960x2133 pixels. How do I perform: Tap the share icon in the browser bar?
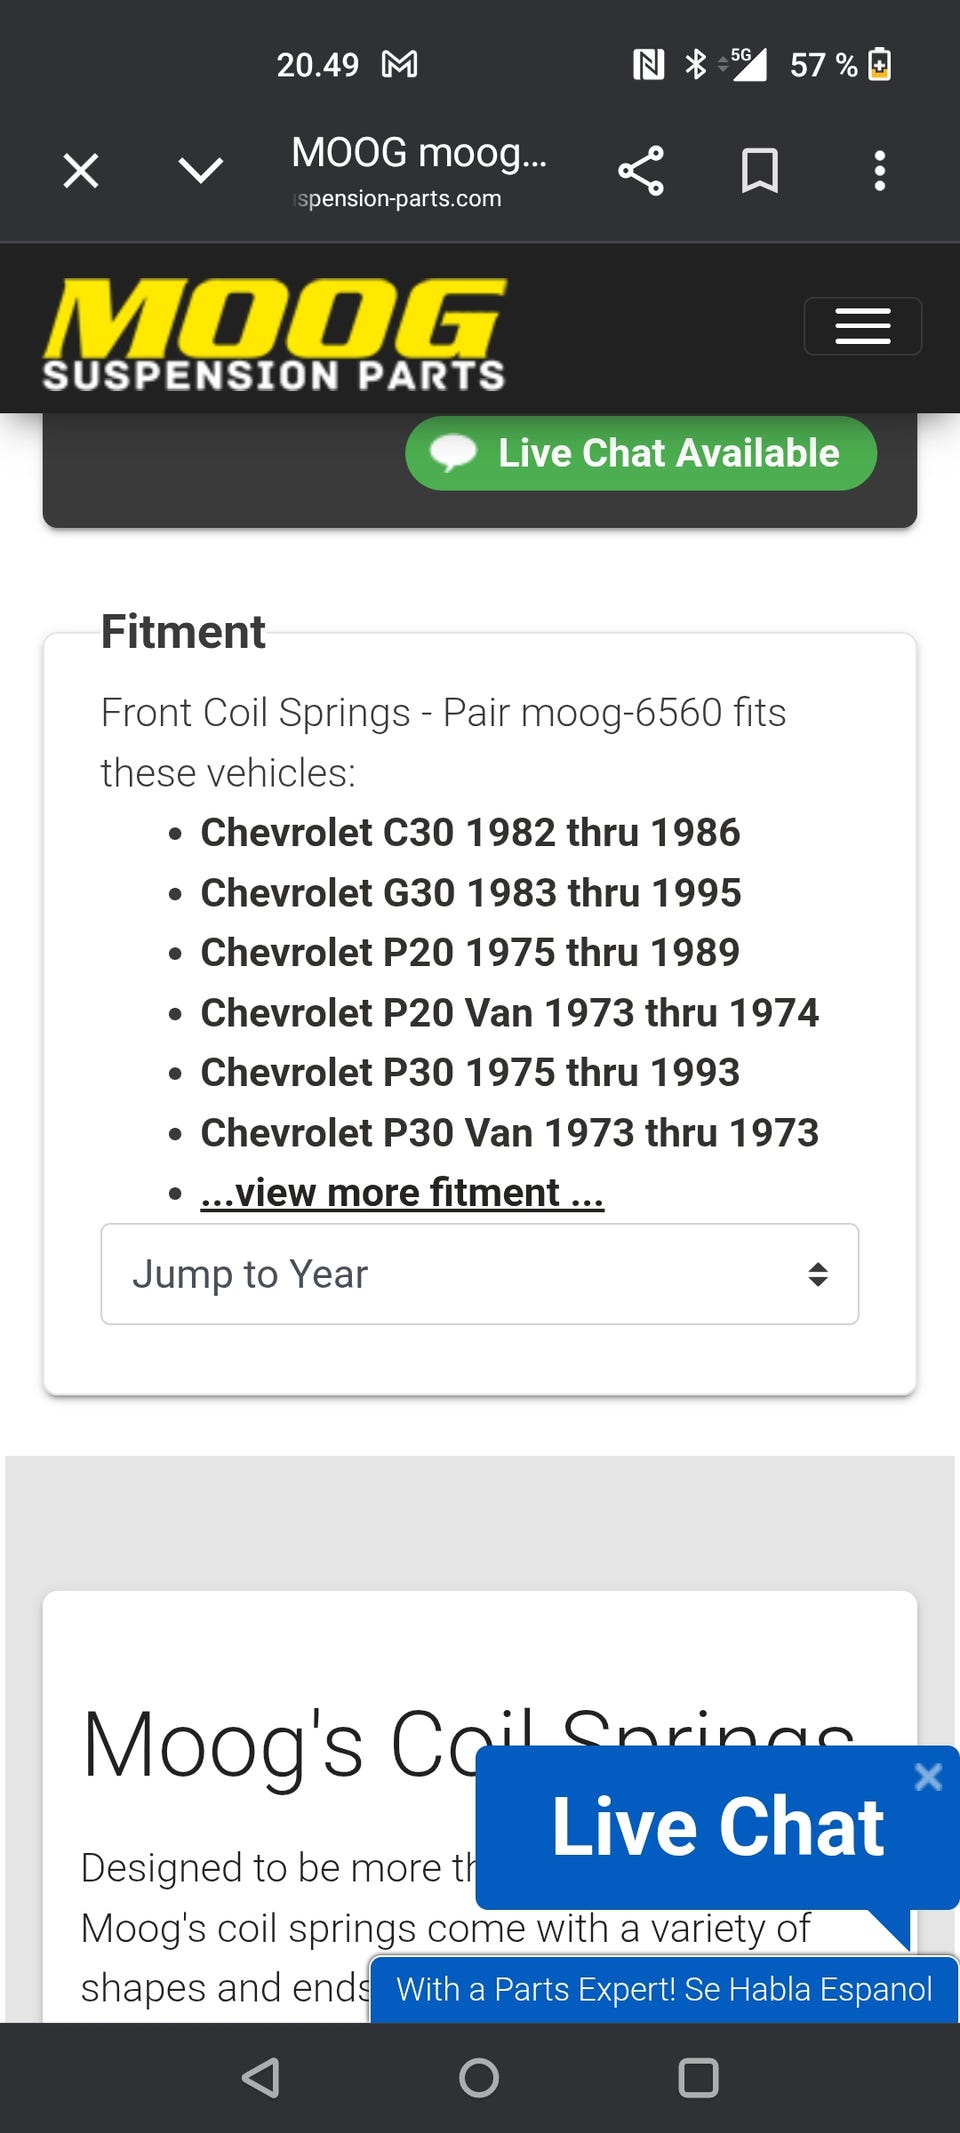tap(640, 170)
